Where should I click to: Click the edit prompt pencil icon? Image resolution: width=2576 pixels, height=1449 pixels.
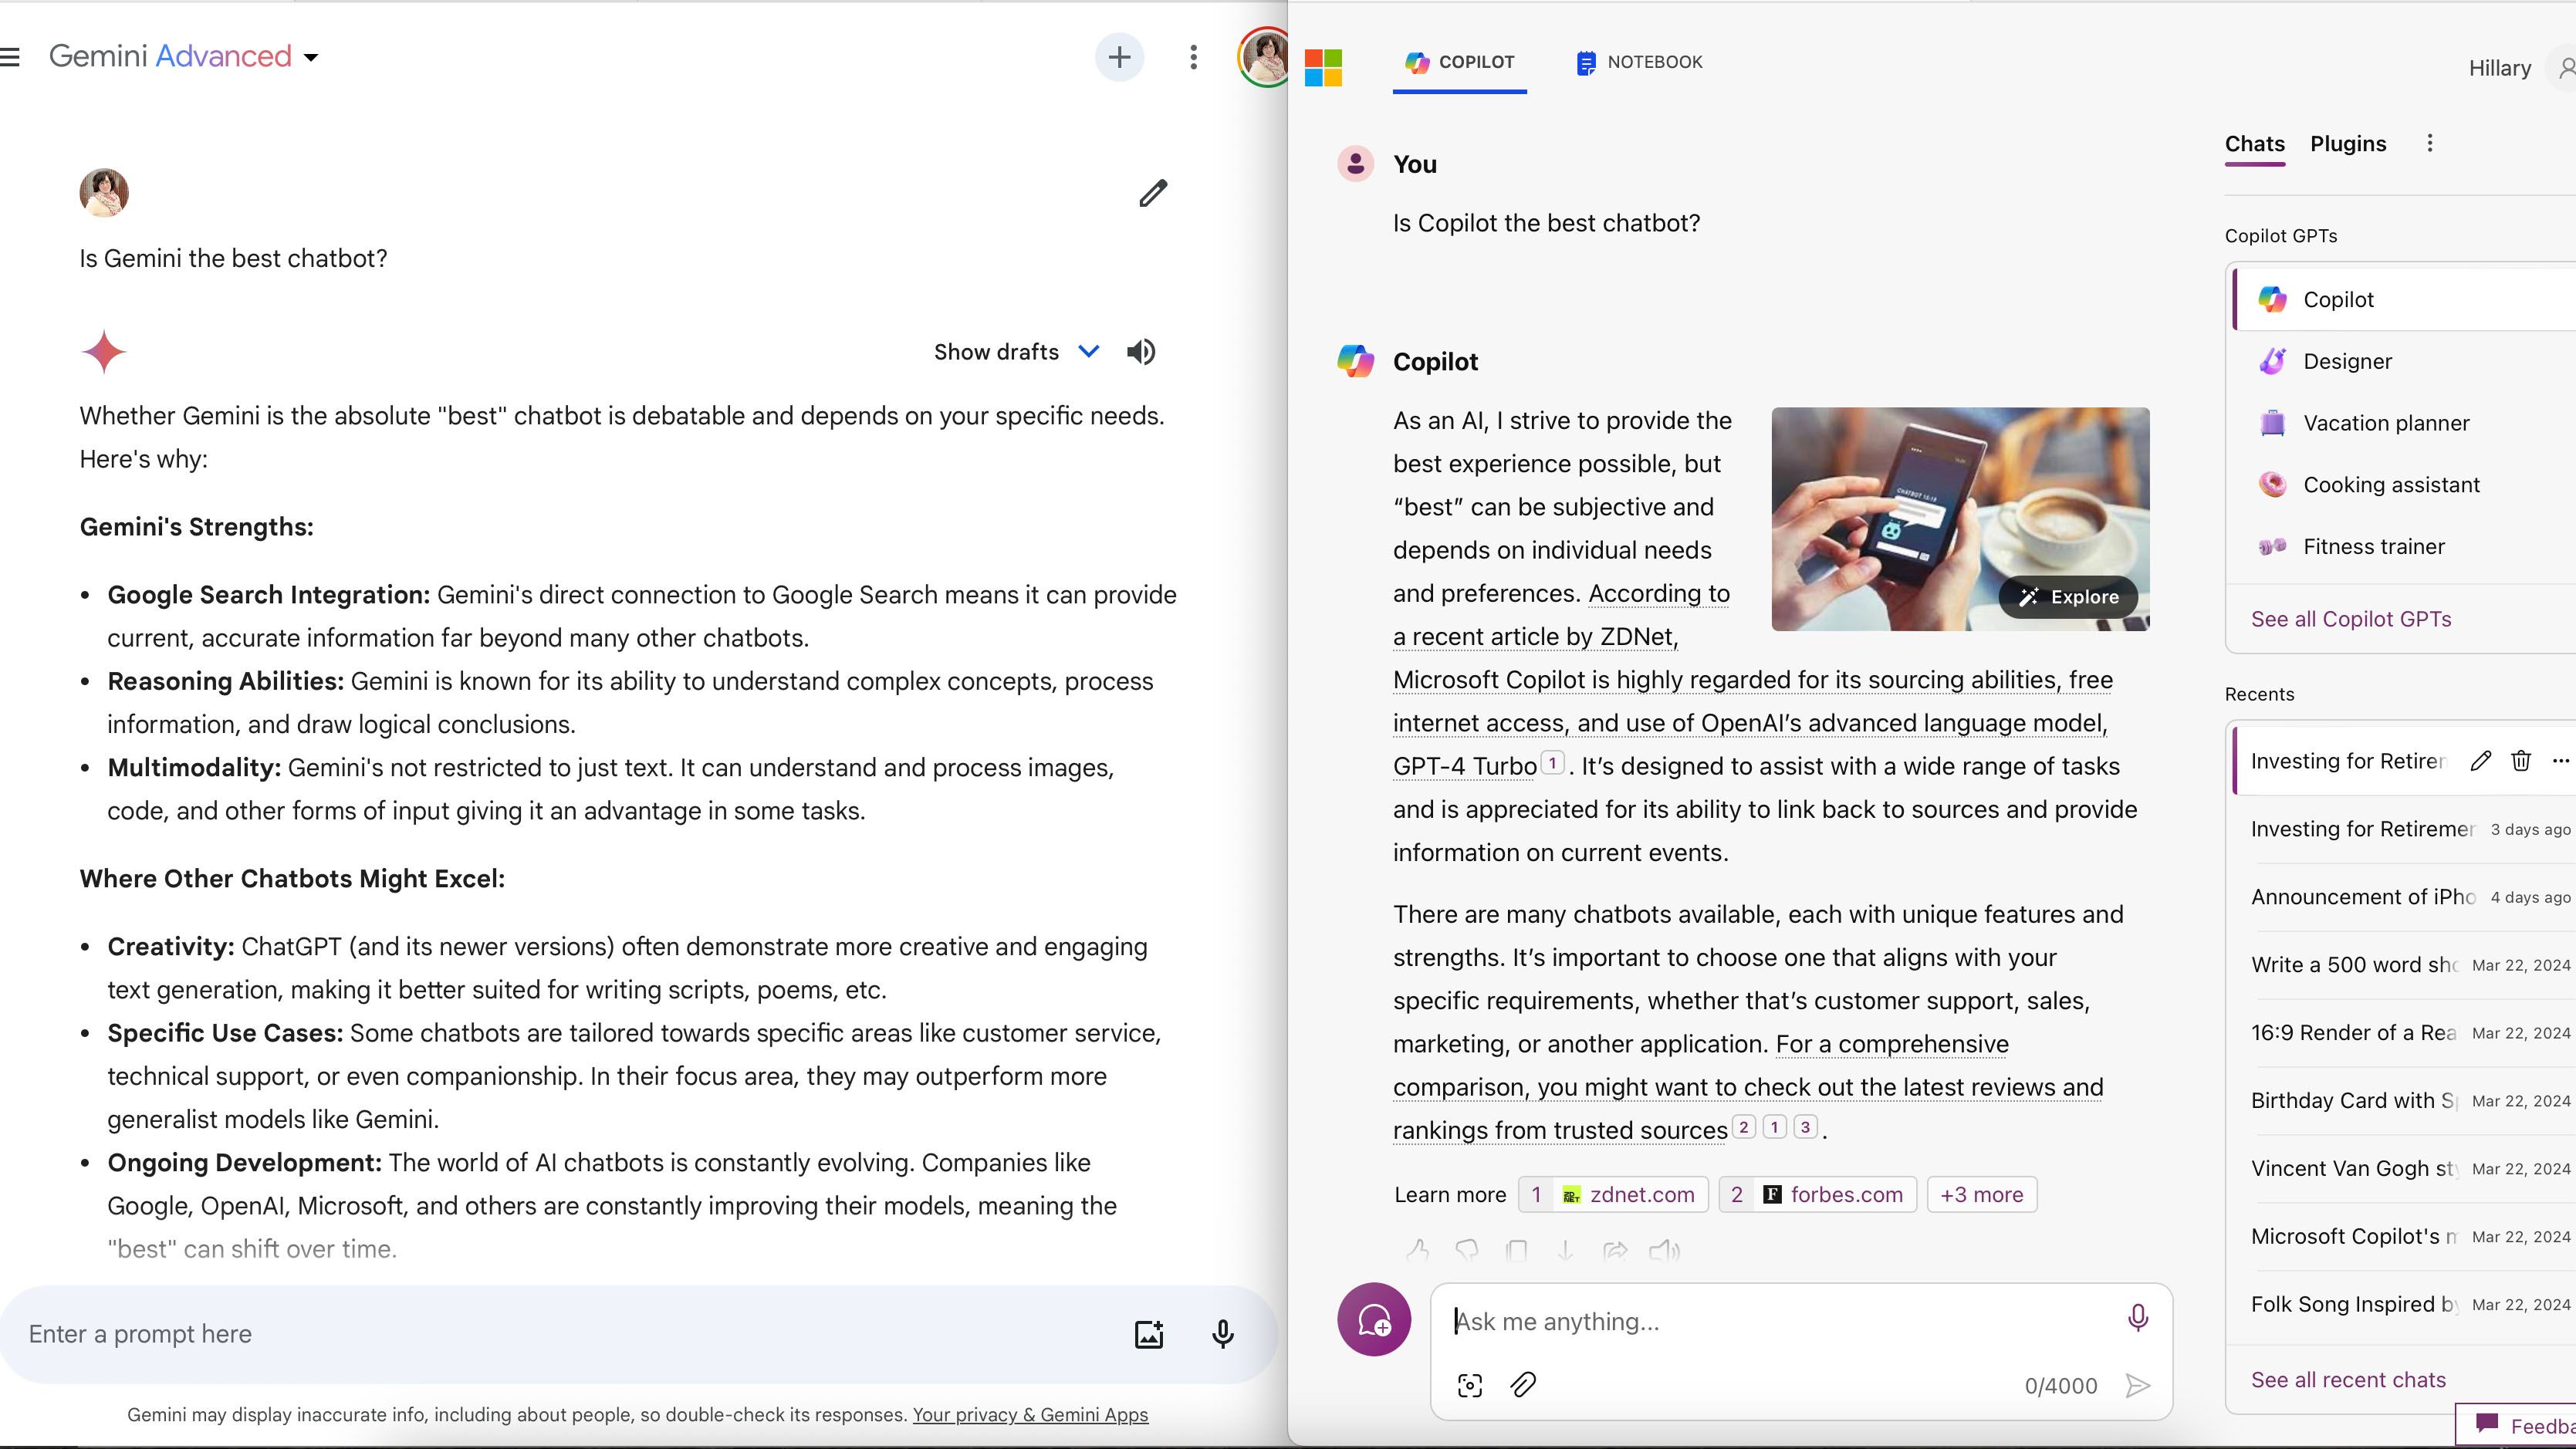pyautogui.click(x=1151, y=193)
